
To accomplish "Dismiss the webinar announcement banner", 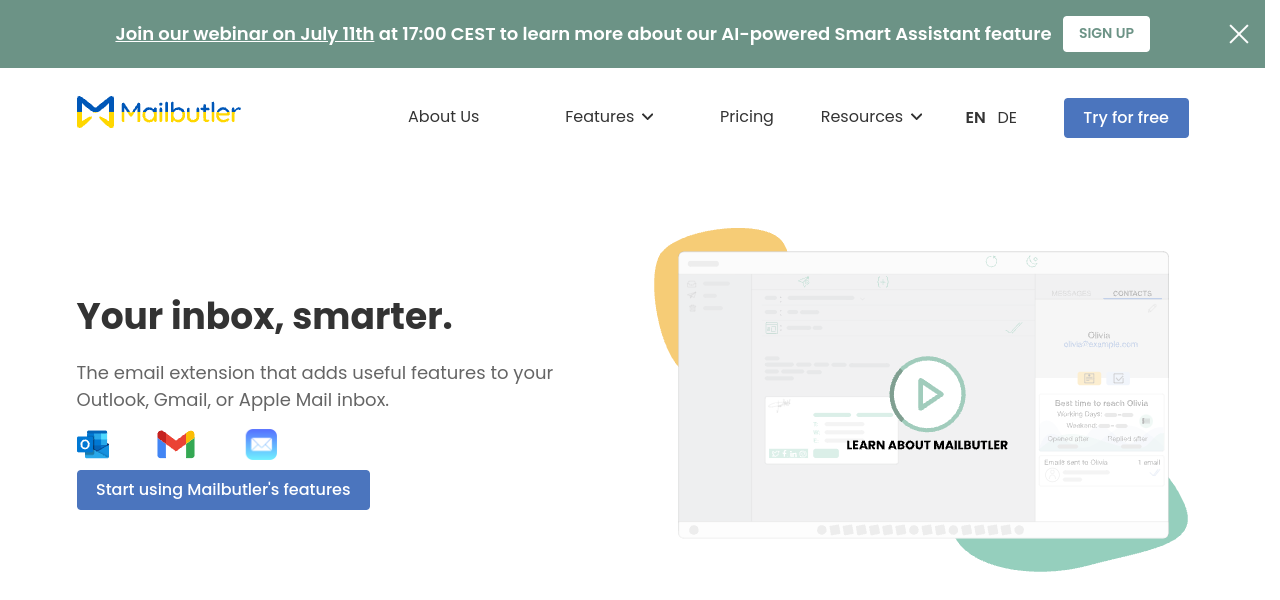I will point(1238,34).
